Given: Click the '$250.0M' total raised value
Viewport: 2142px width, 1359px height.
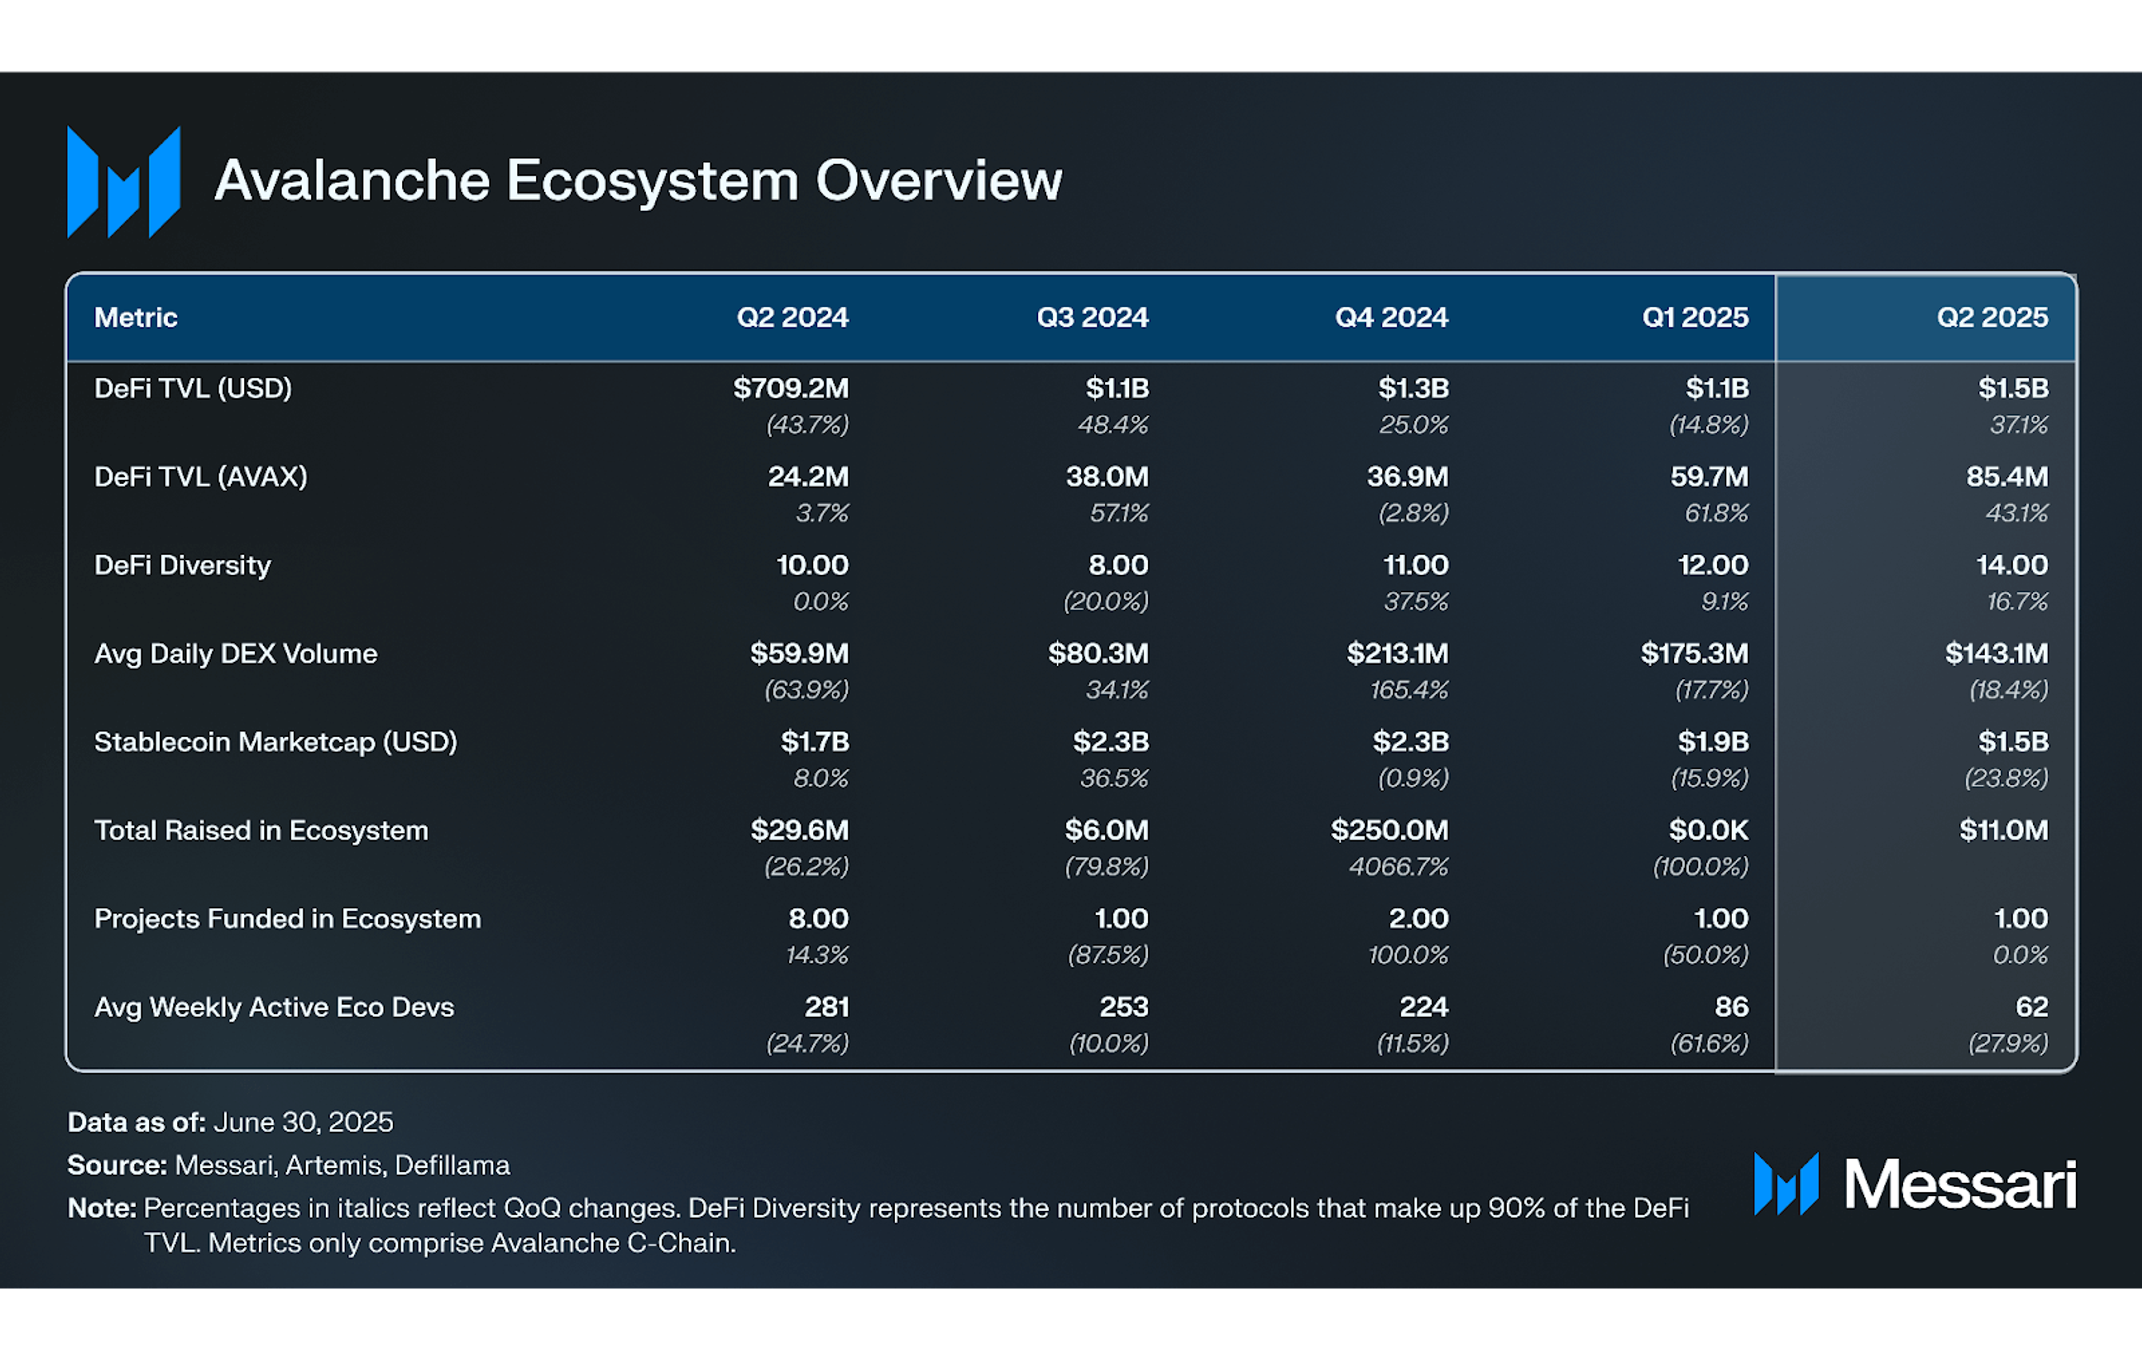Looking at the screenshot, I should 1389,830.
